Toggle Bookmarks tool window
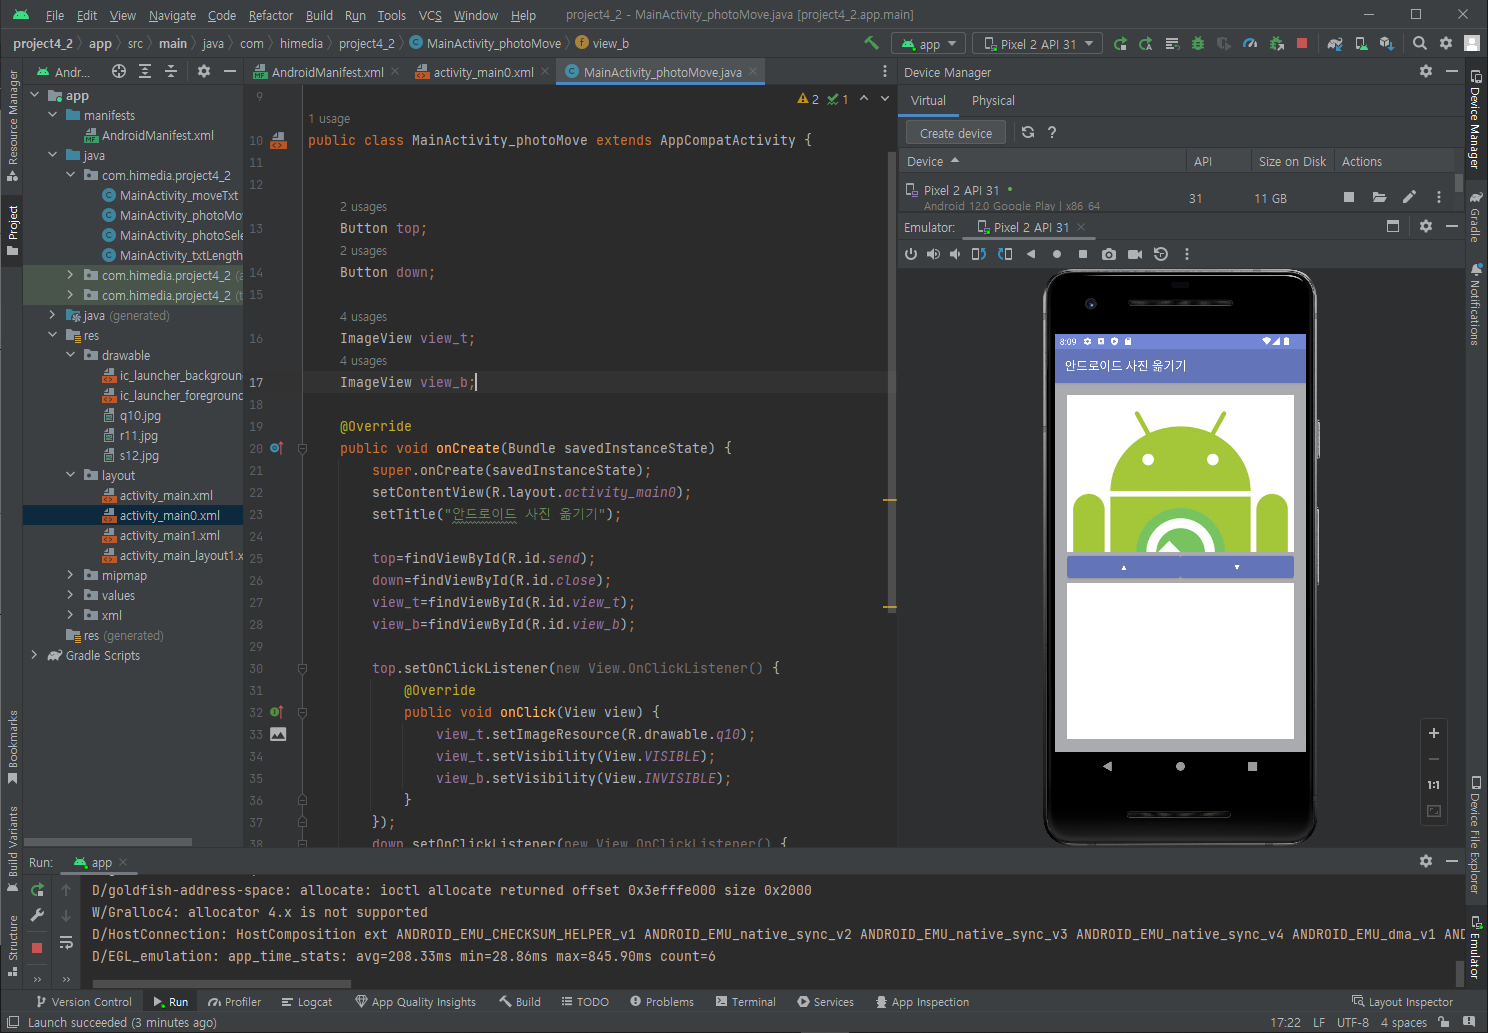The image size is (1488, 1033). [13, 748]
